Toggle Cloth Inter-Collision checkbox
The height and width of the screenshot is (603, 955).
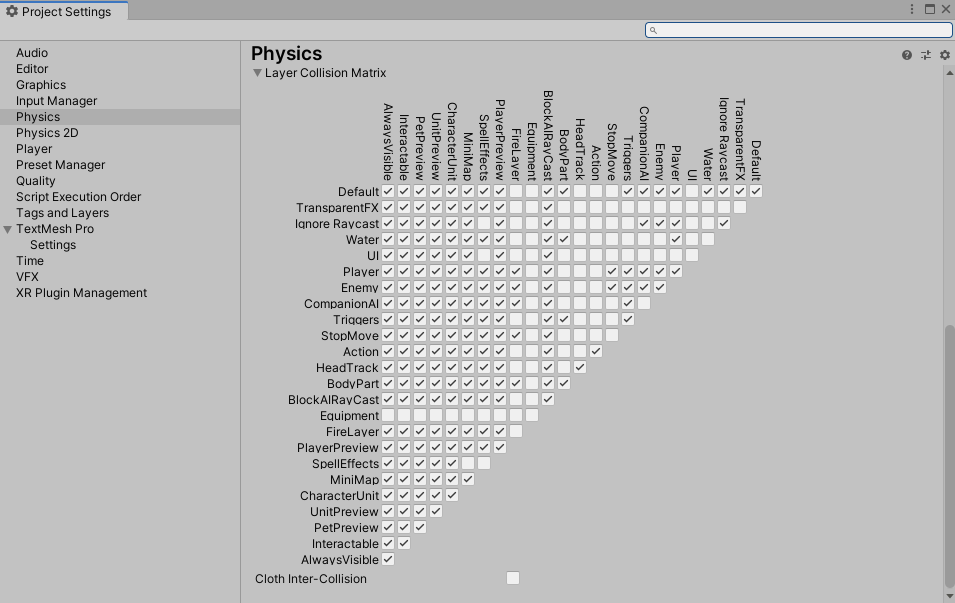point(513,578)
